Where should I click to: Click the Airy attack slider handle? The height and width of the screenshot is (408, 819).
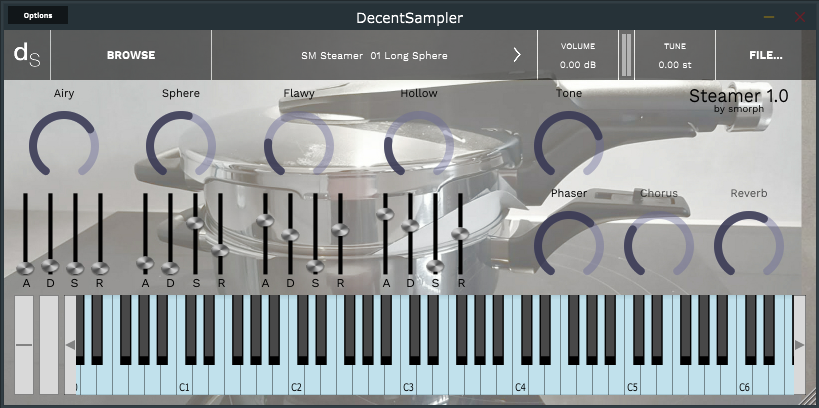pos(26,267)
